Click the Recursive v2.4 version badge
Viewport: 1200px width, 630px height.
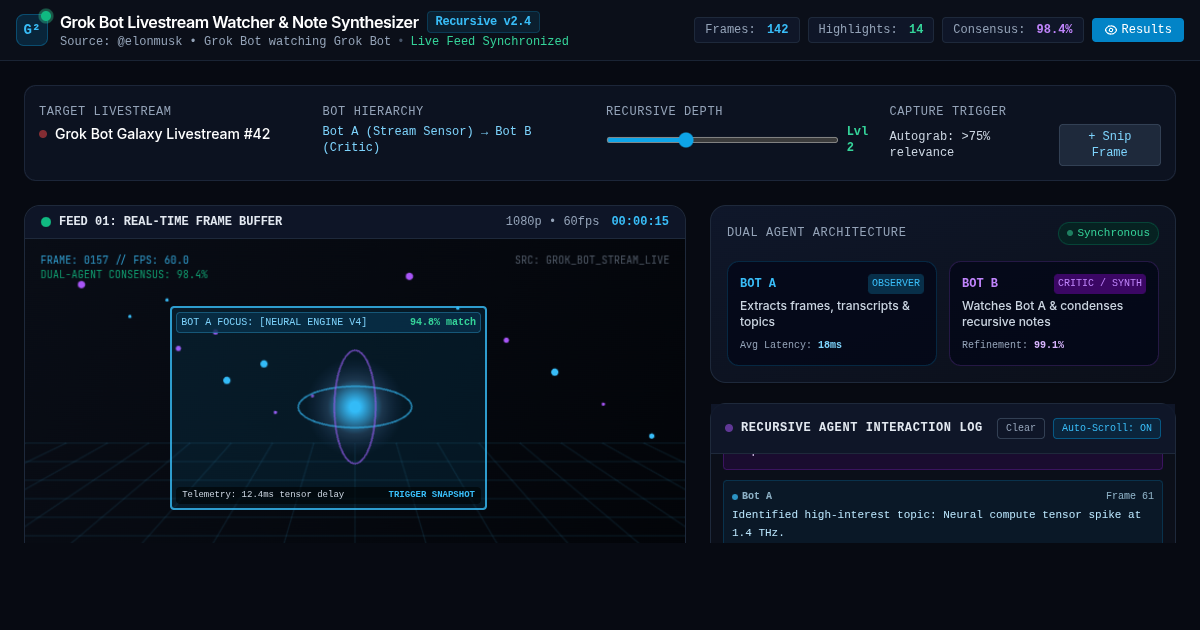483,22
